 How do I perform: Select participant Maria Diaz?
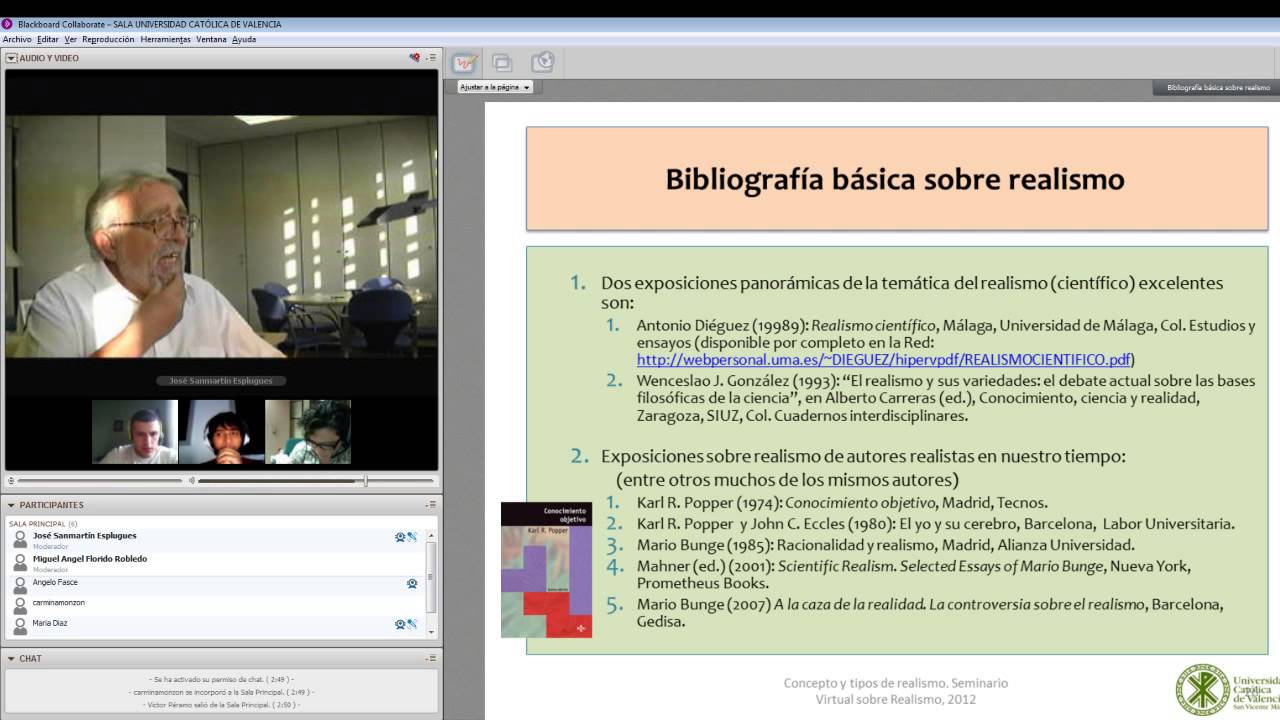pyautogui.click(x=214, y=627)
